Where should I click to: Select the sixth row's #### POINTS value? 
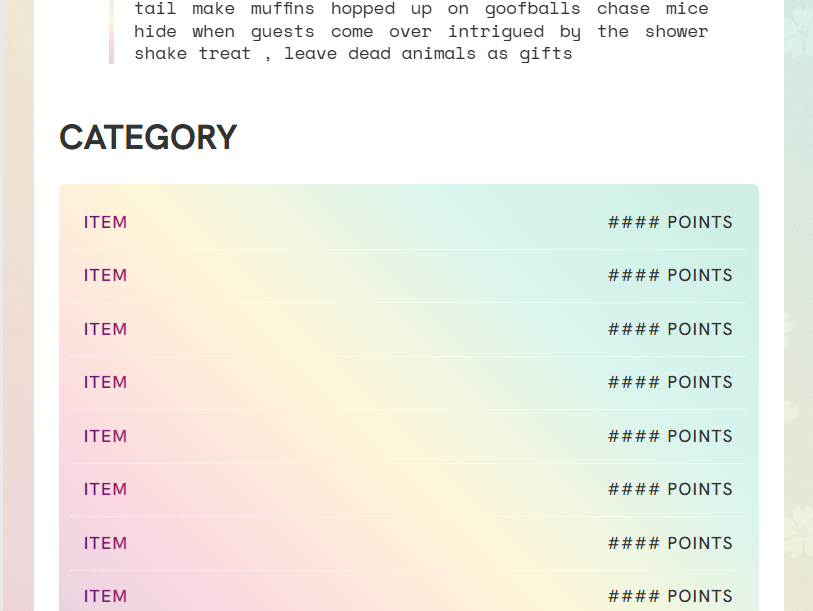(x=670, y=489)
